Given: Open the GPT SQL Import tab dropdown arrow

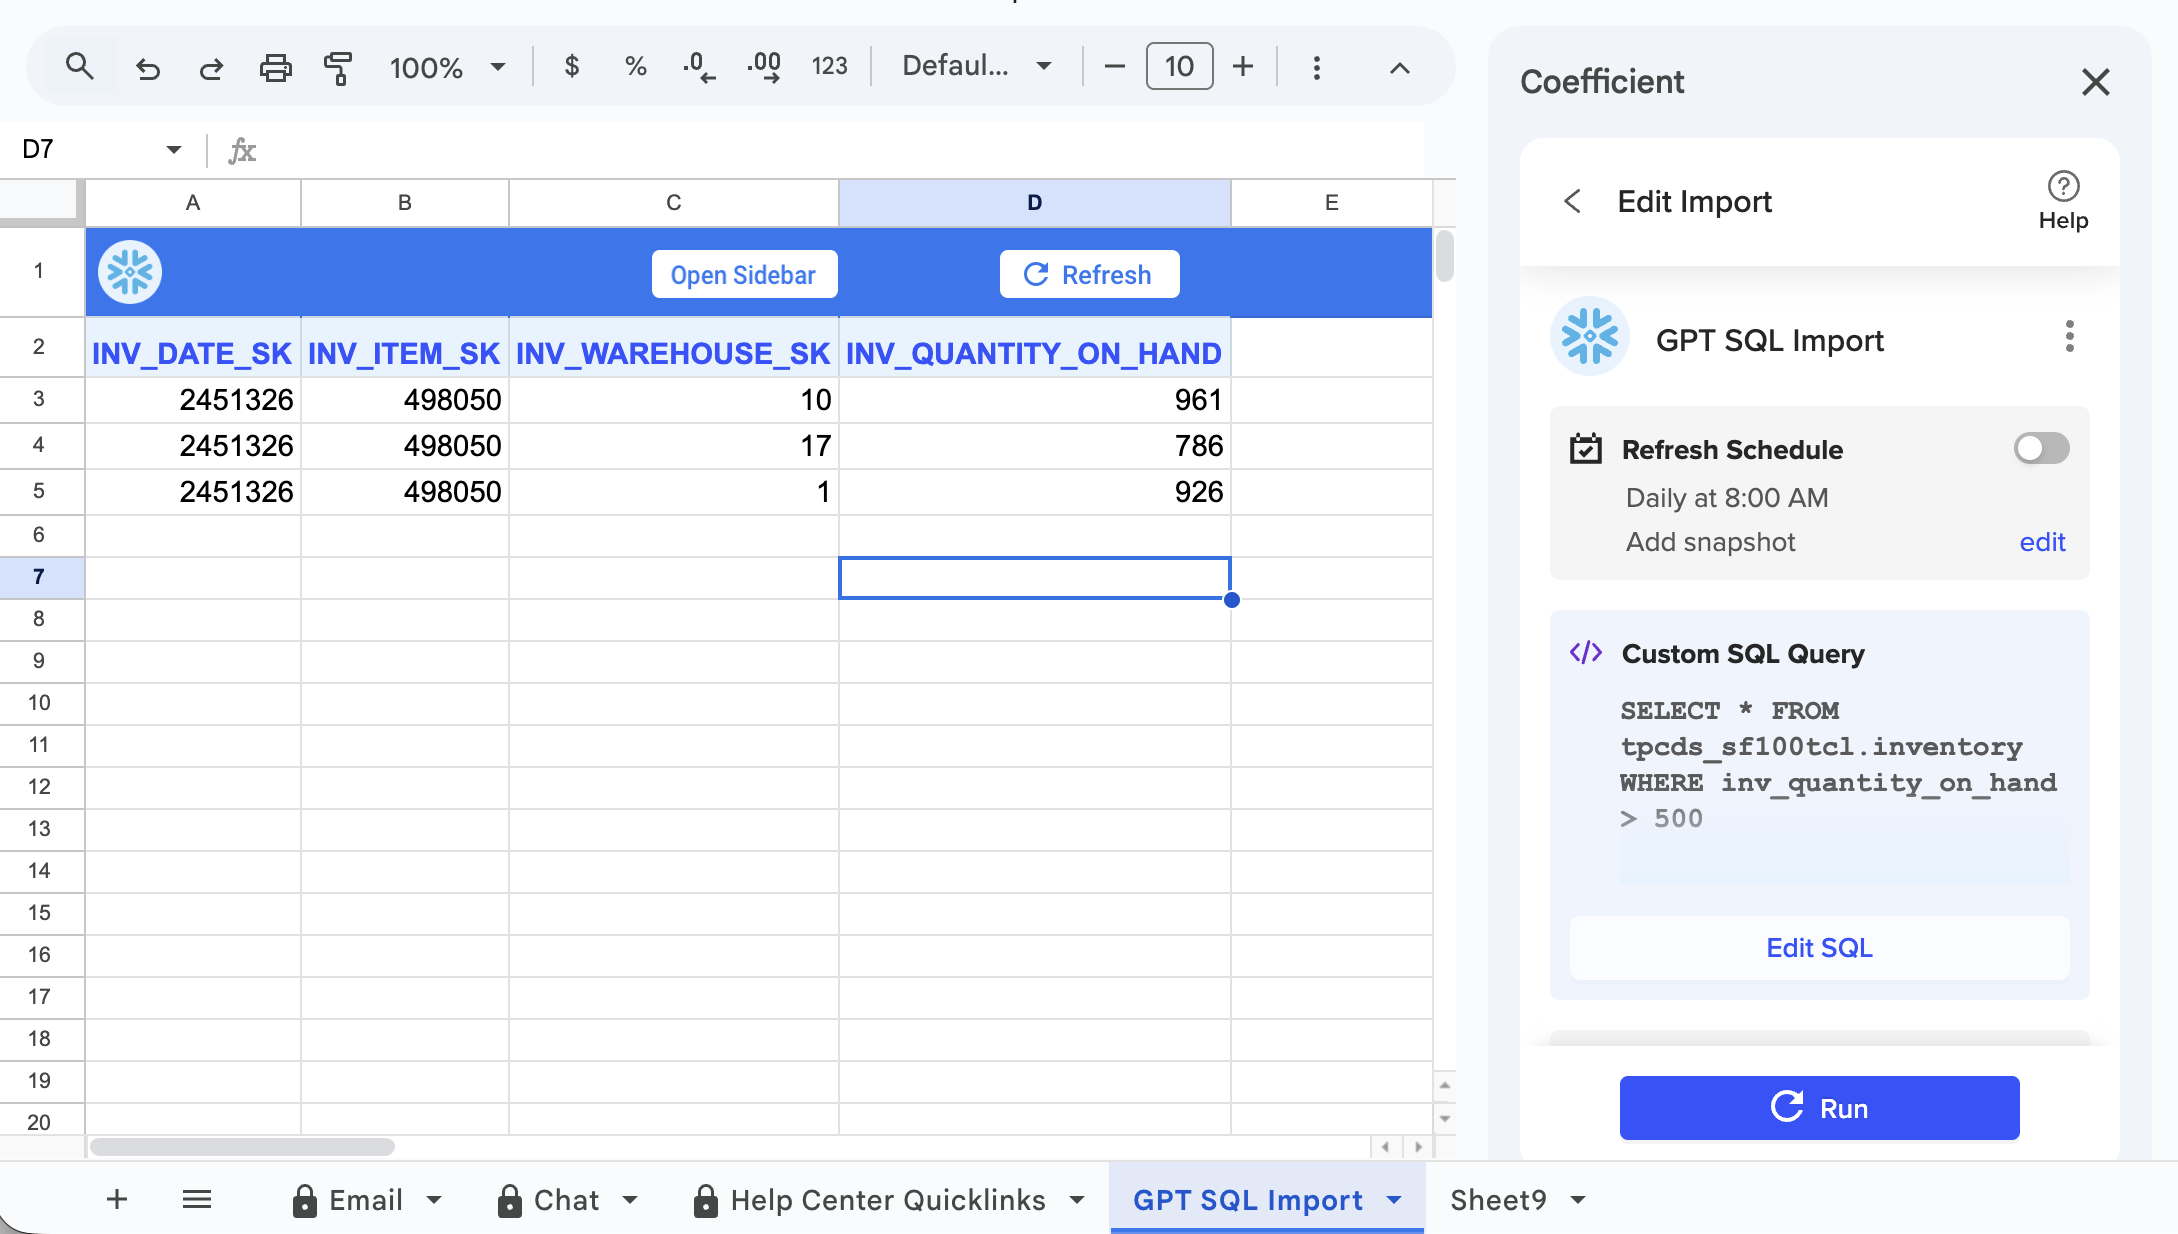Looking at the screenshot, I should [1394, 1199].
